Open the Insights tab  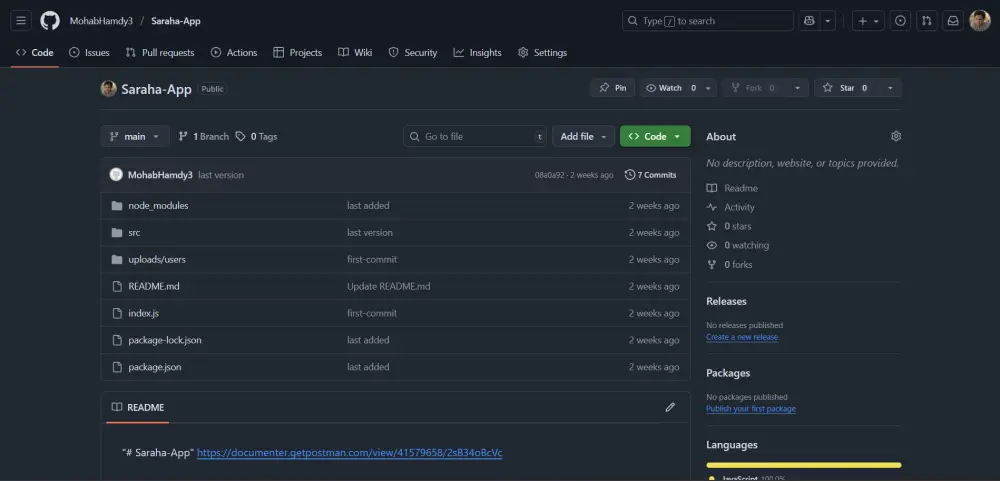pos(477,52)
